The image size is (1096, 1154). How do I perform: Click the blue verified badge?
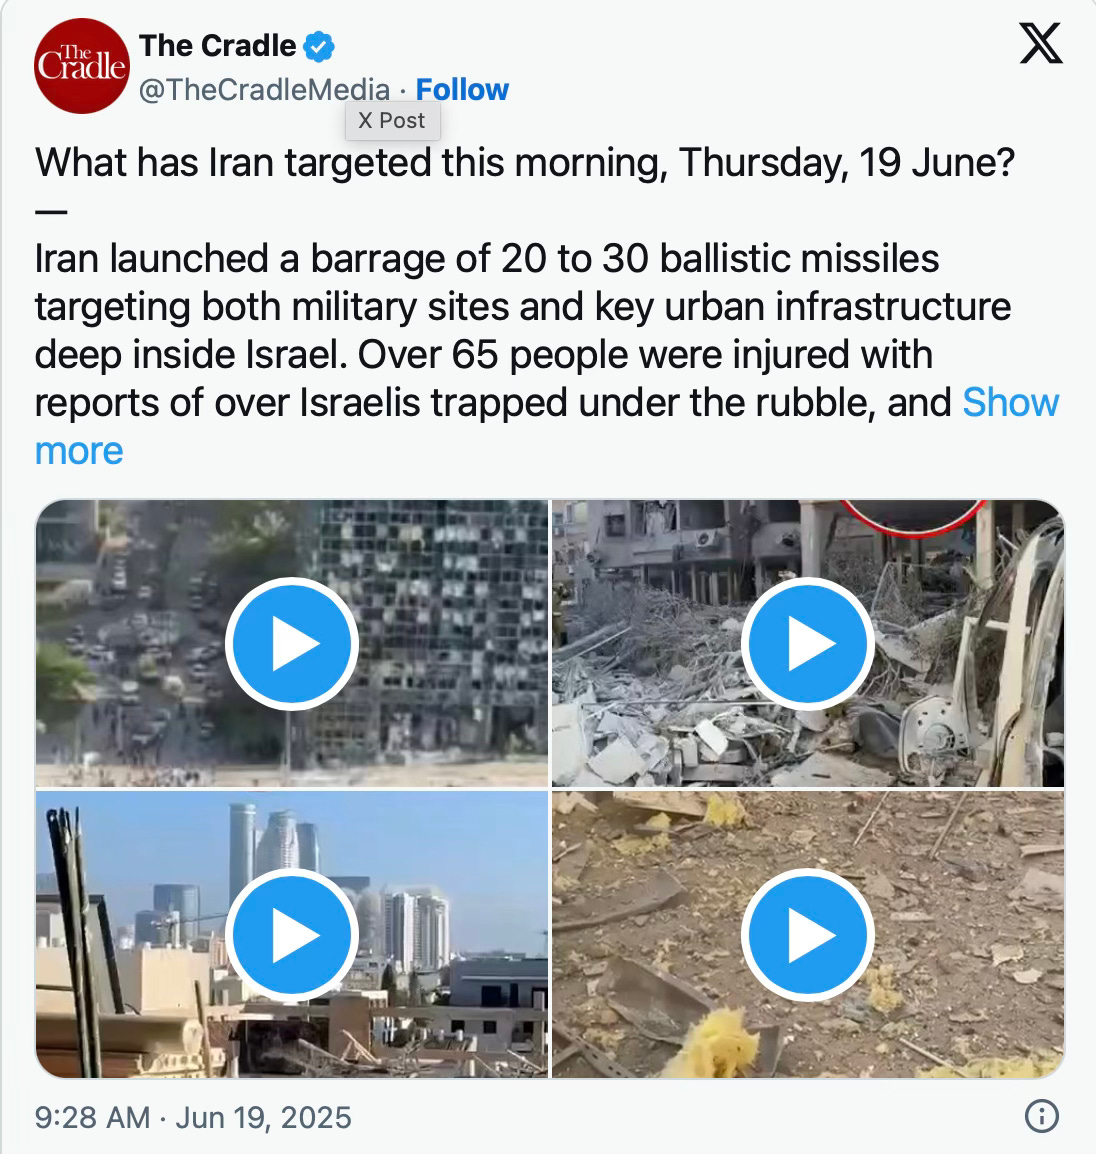(x=319, y=46)
